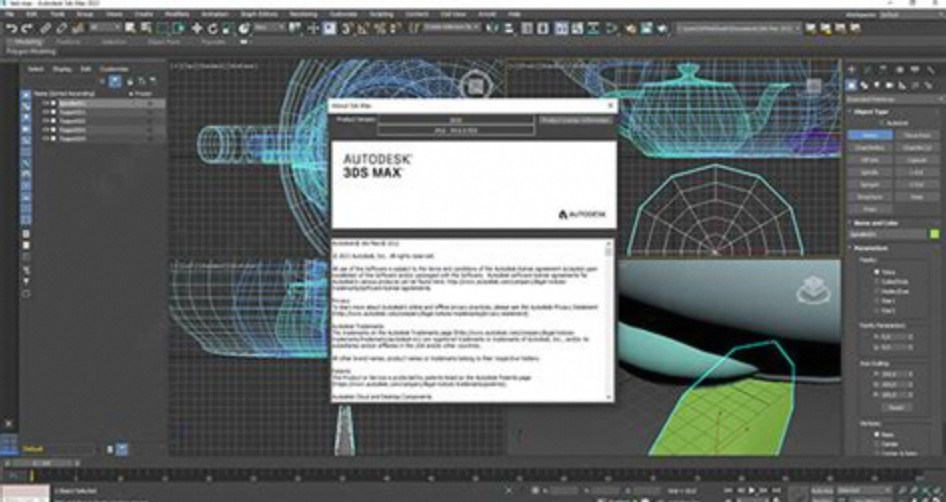Click the Undo arrow in main toolbar

click(x=11, y=28)
